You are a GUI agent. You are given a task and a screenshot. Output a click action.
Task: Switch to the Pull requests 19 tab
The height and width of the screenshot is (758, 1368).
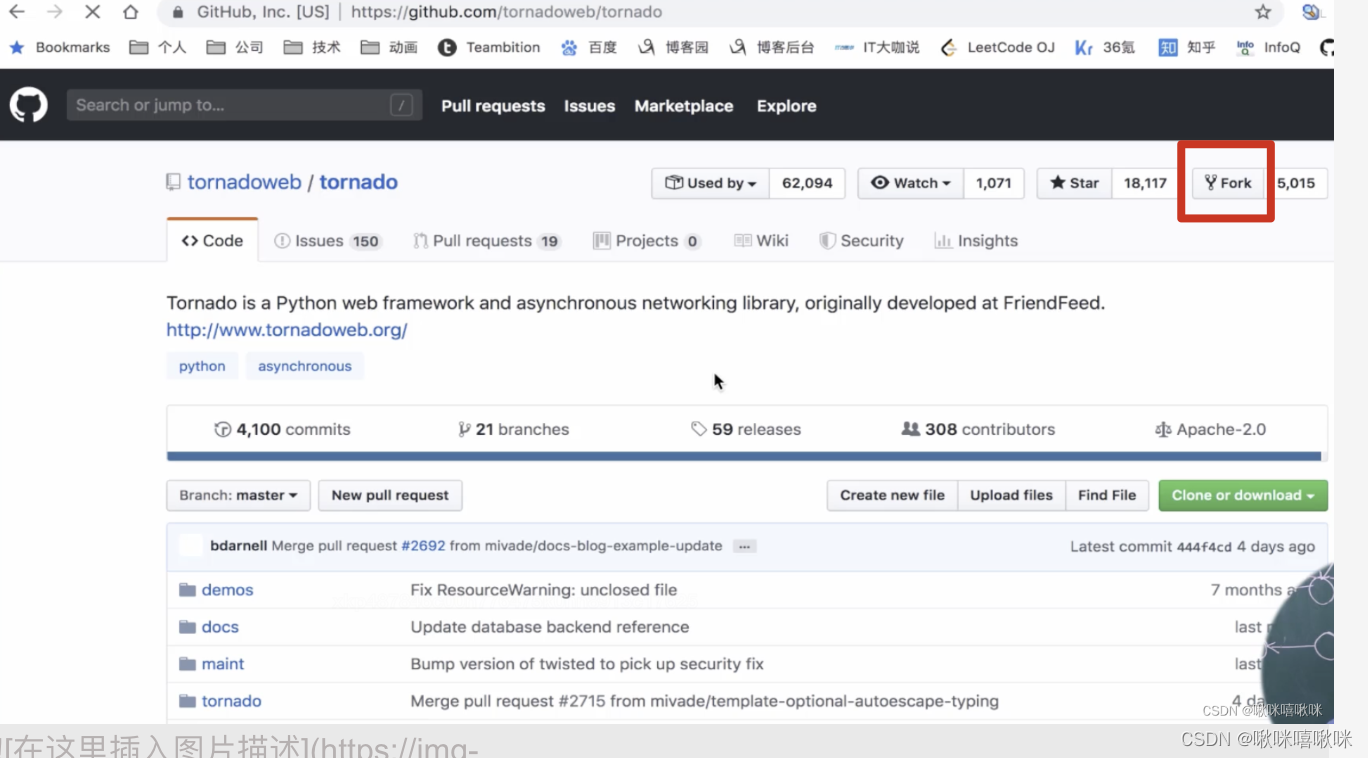[x=487, y=241]
